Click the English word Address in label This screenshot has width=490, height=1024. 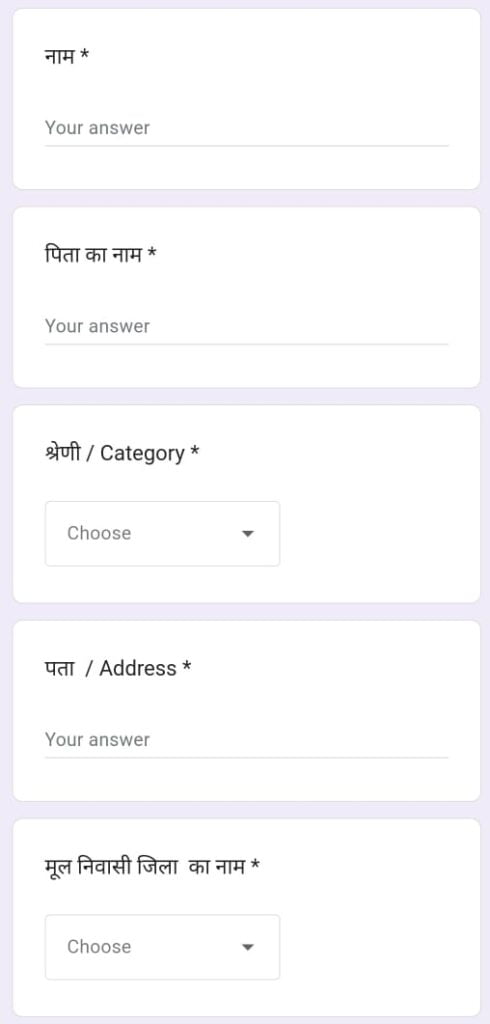click(138, 669)
